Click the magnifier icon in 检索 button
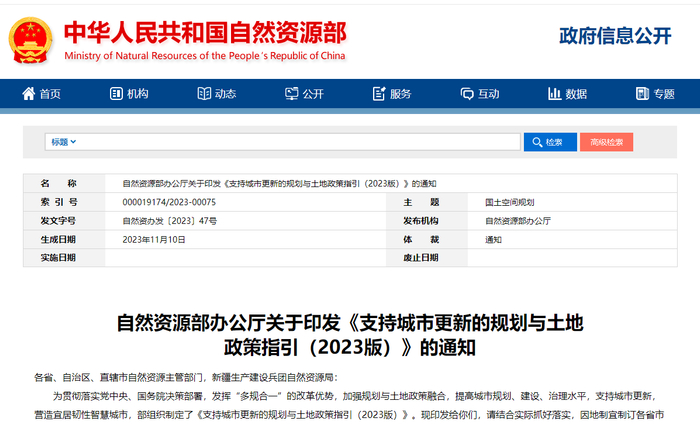This screenshot has width=700, height=425. tap(537, 142)
